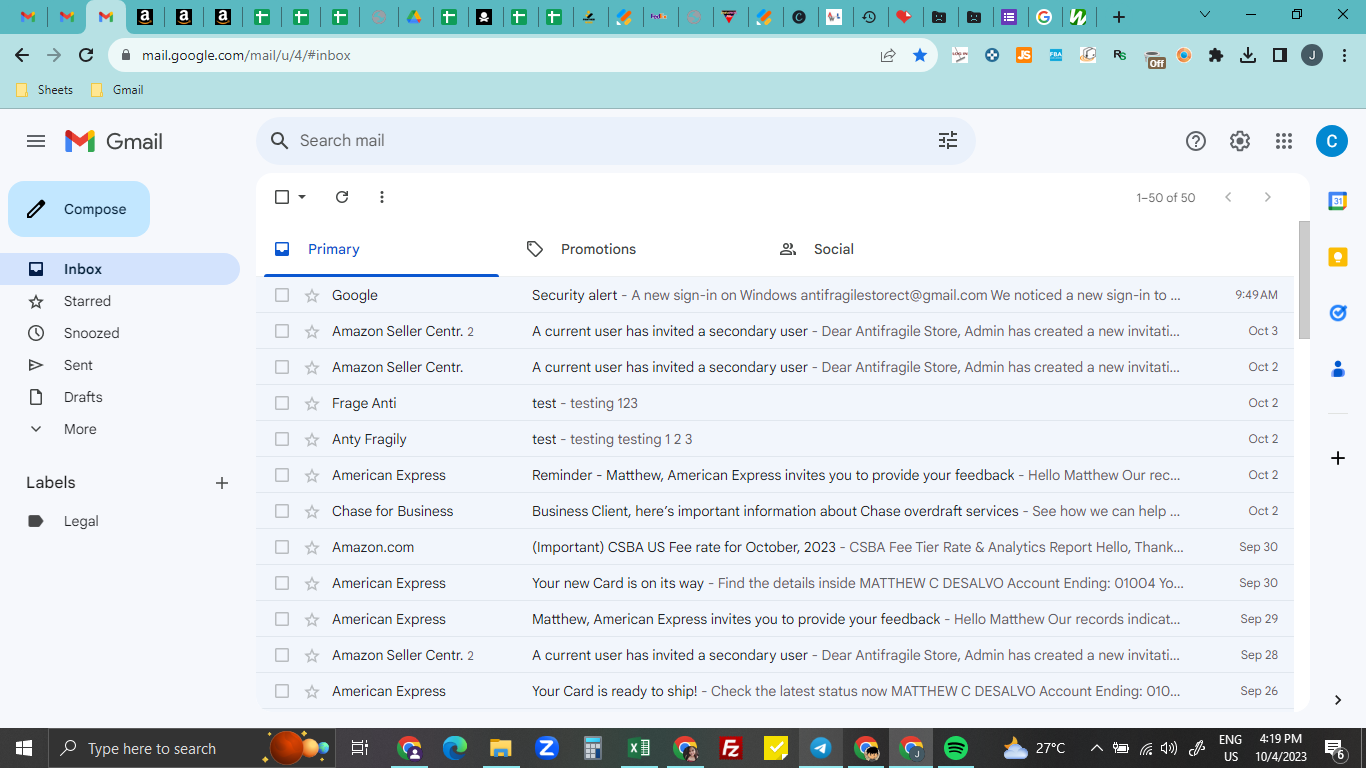The height and width of the screenshot is (768, 1366).
Task: Star the Frage Anti email
Action: coord(312,403)
